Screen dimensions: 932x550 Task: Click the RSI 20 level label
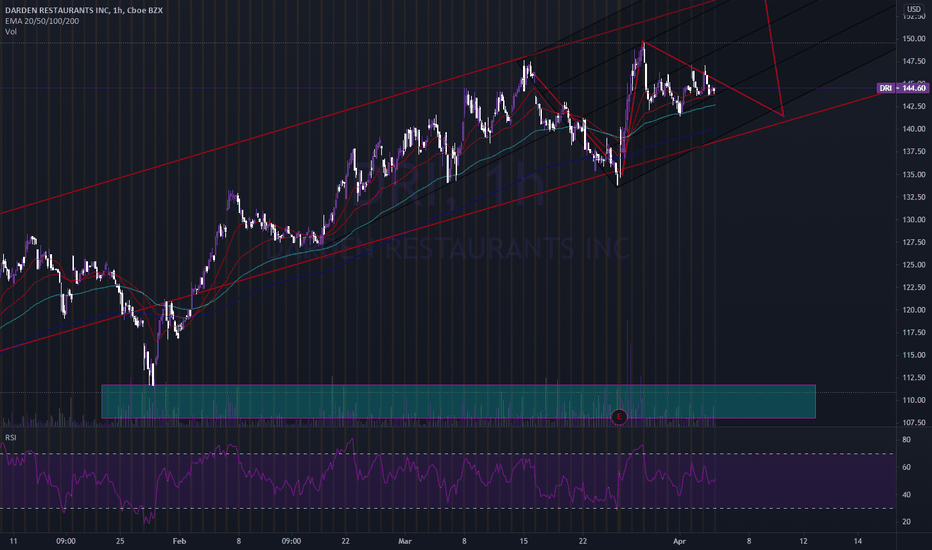pos(906,522)
